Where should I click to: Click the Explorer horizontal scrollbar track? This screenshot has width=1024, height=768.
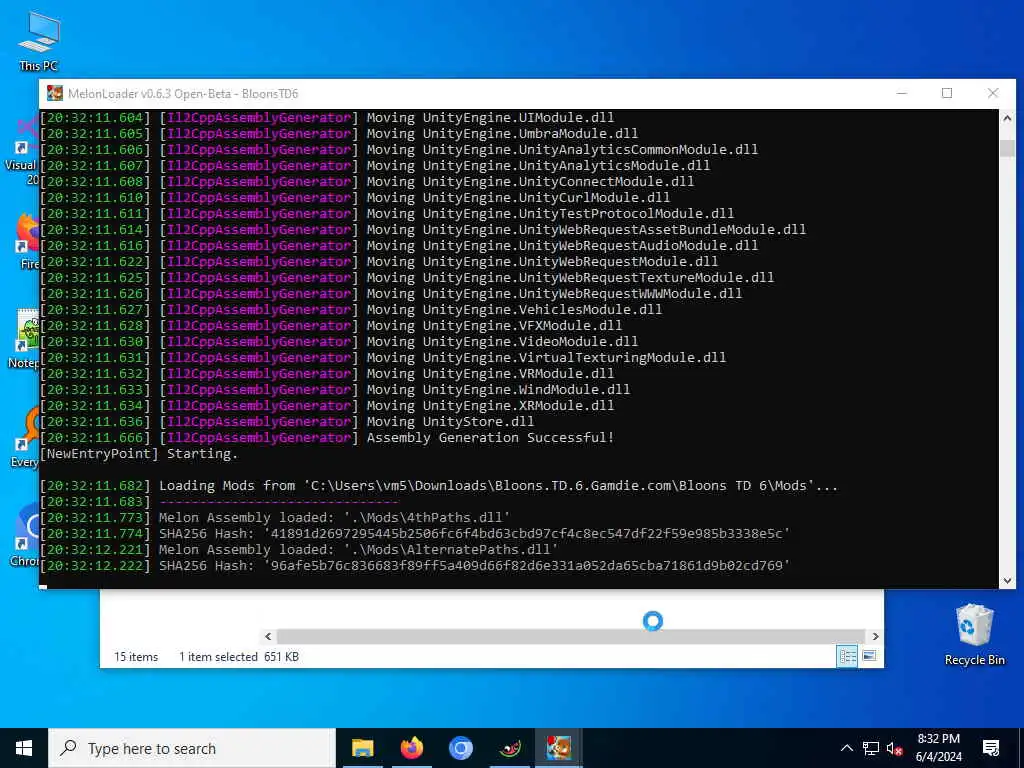[x=571, y=636]
